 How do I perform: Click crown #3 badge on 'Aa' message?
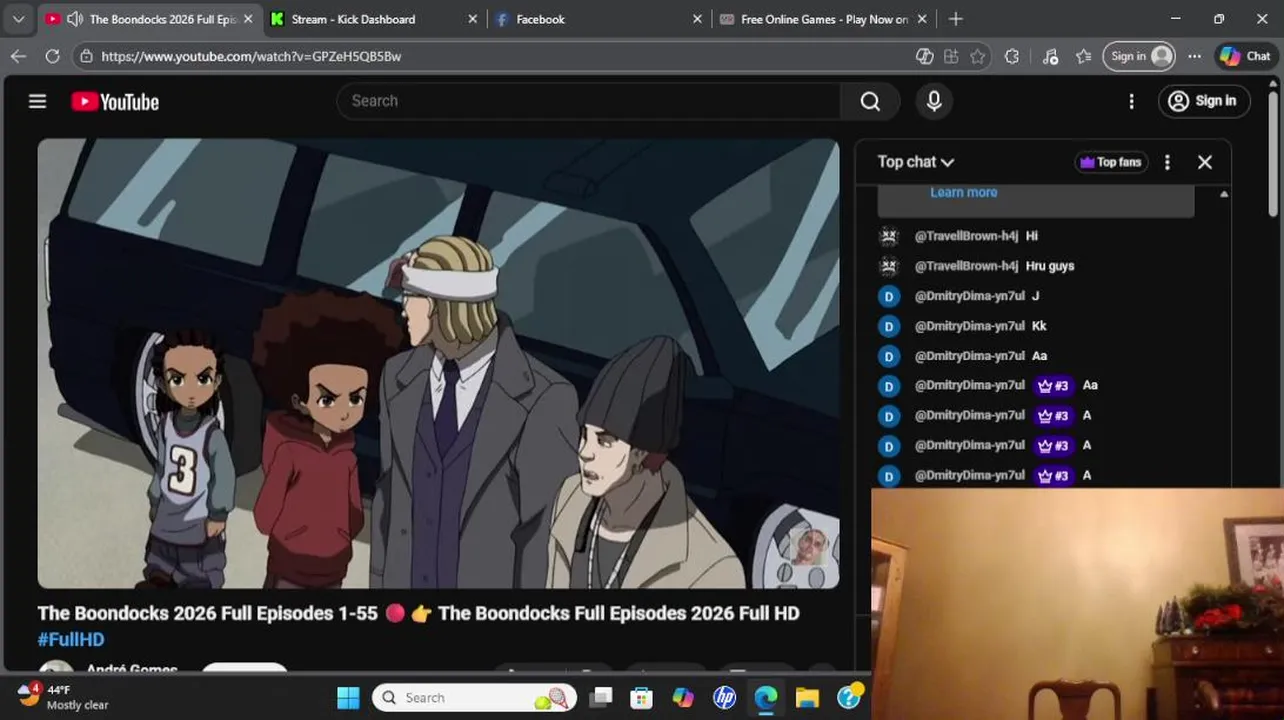[1053, 386]
